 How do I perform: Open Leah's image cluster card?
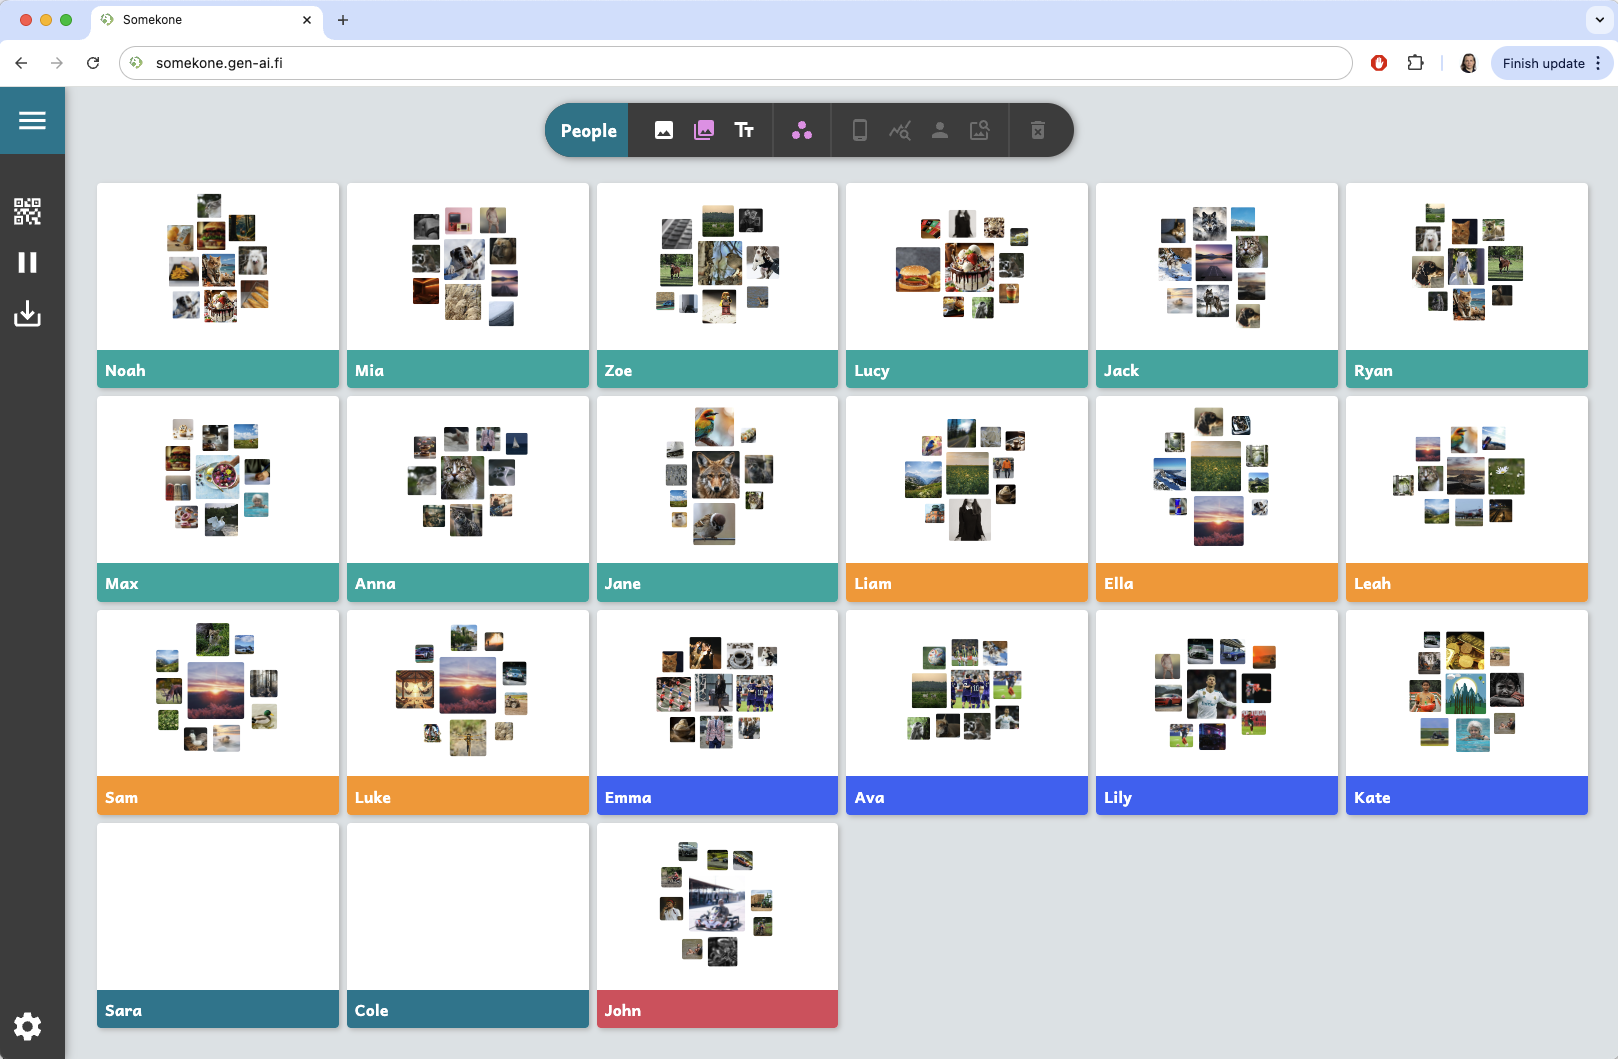[x=1467, y=499]
